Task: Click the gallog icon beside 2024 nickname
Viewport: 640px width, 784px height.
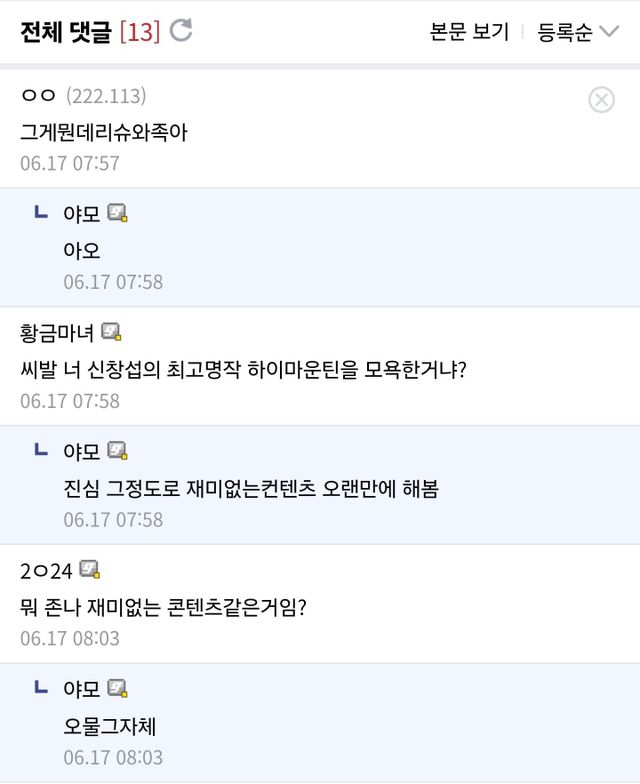Action: pos(90,570)
